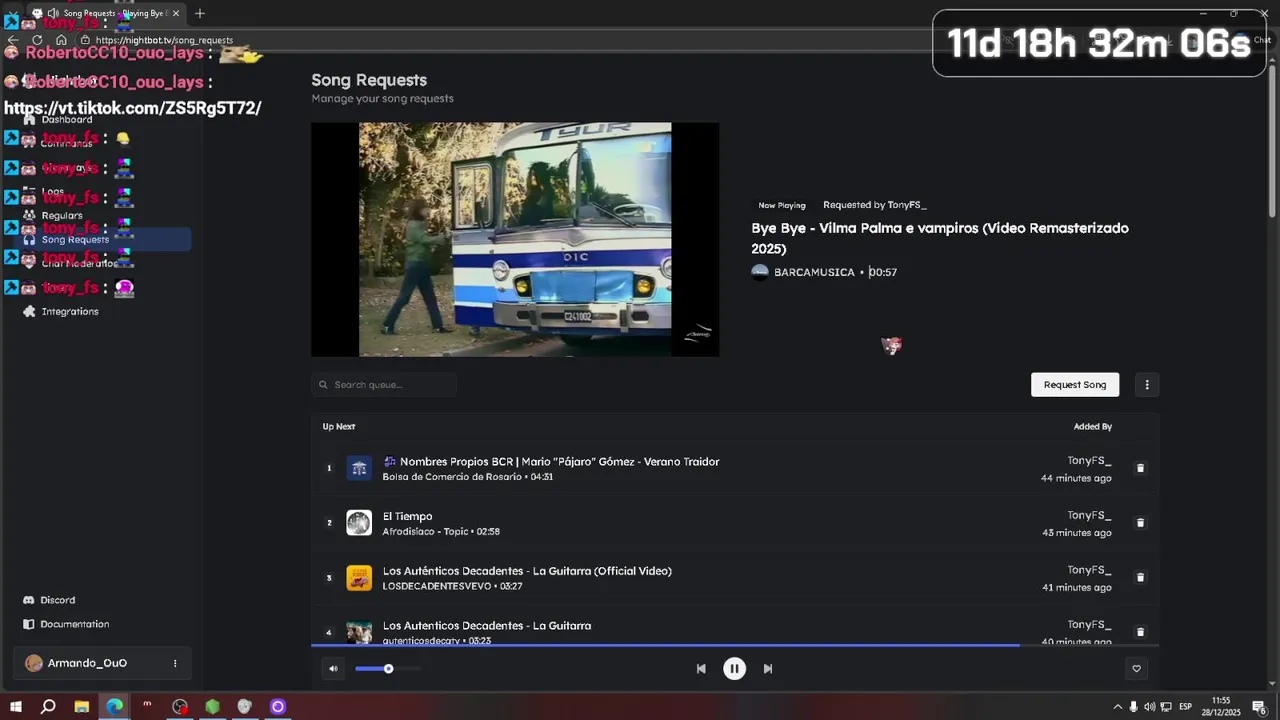
Task: Open the Bye Bye - Vilma Palma title
Action: (940, 238)
